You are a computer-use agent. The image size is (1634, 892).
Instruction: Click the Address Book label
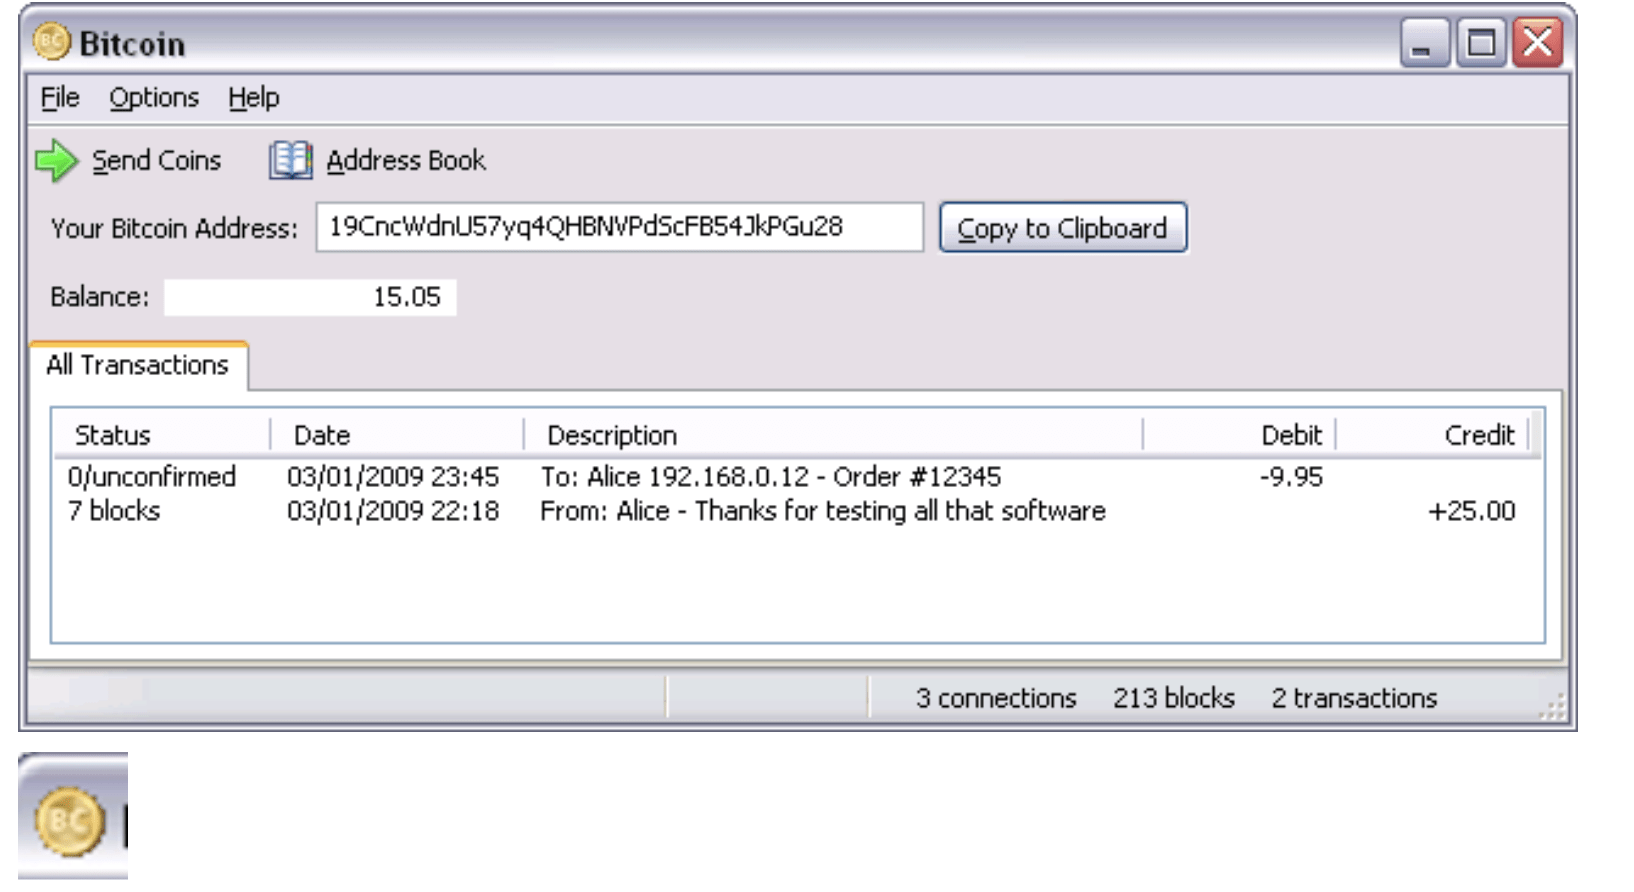pos(406,161)
